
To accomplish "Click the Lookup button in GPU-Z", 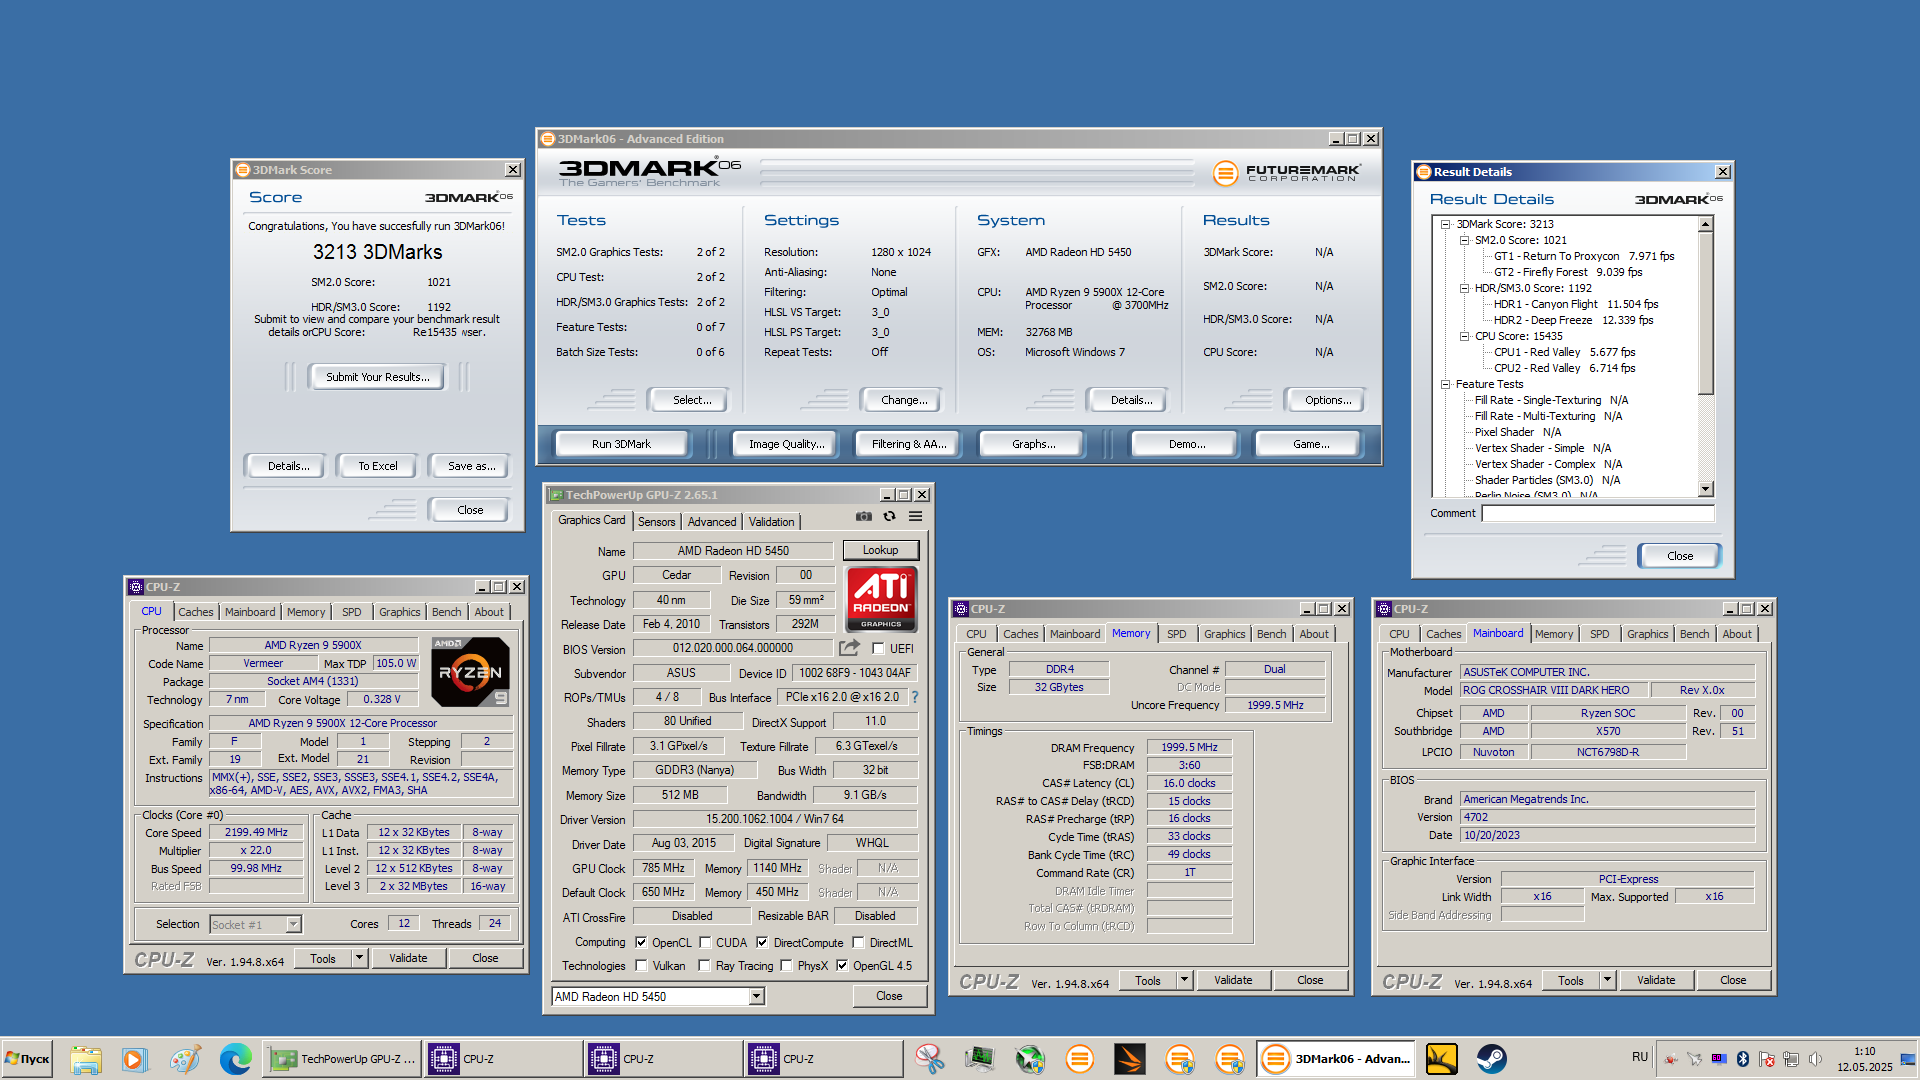I will pyautogui.click(x=881, y=549).
